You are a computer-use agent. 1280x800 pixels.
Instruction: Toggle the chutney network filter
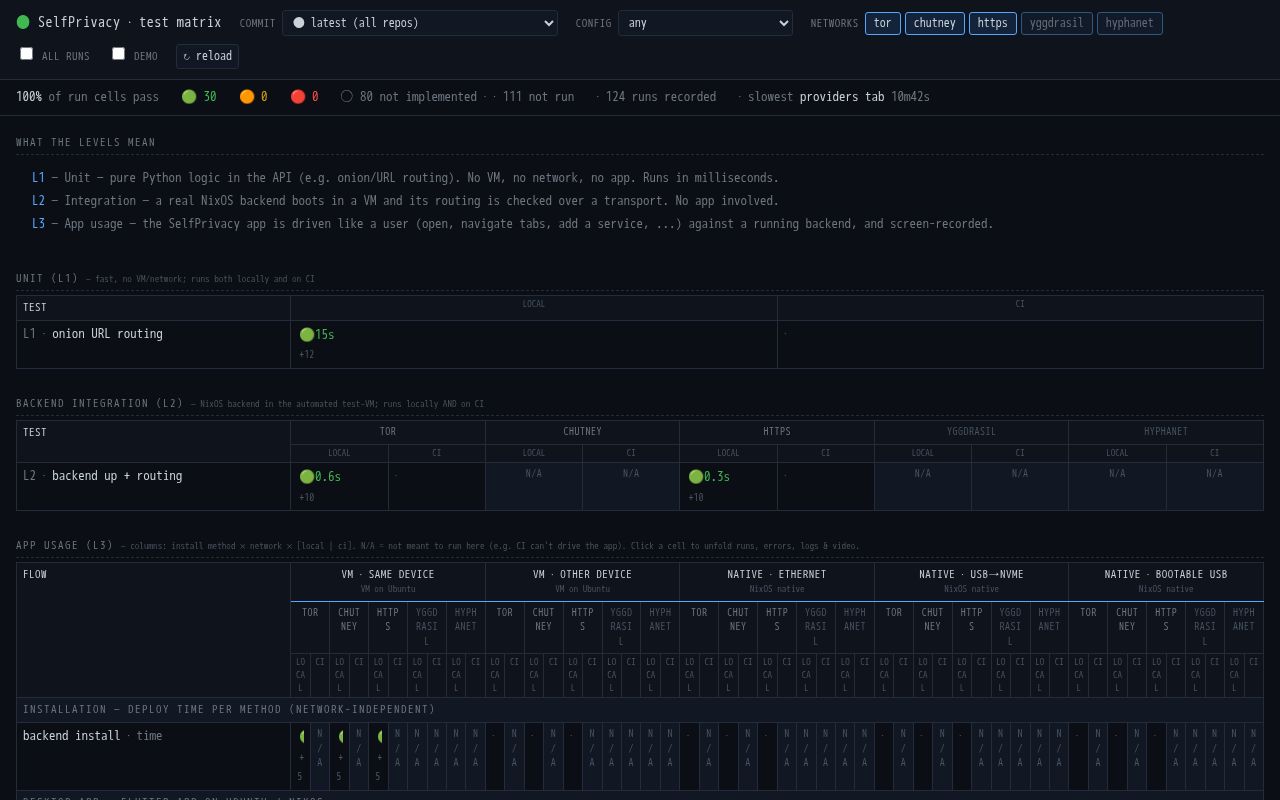point(935,23)
